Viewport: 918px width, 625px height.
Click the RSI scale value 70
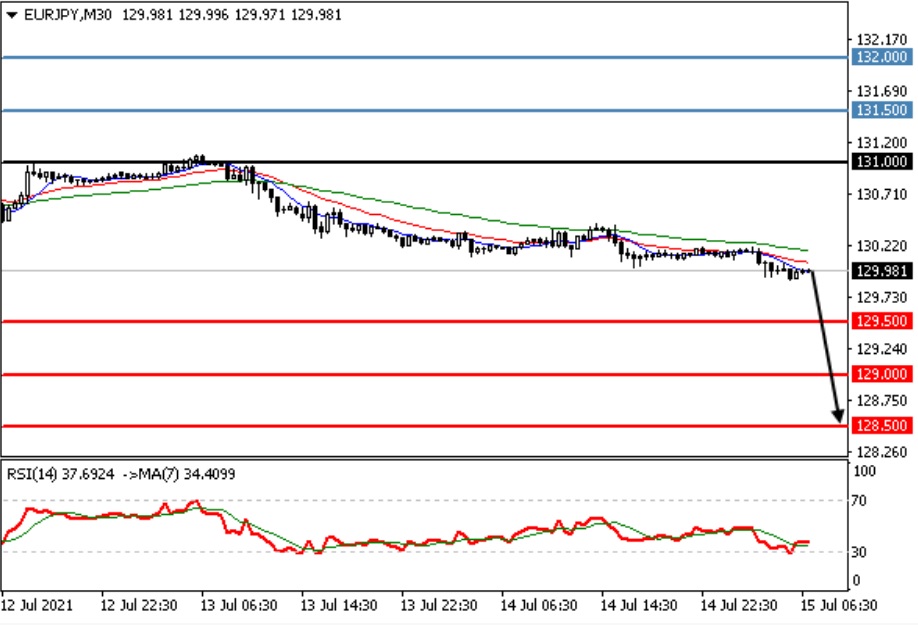[859, 501]
